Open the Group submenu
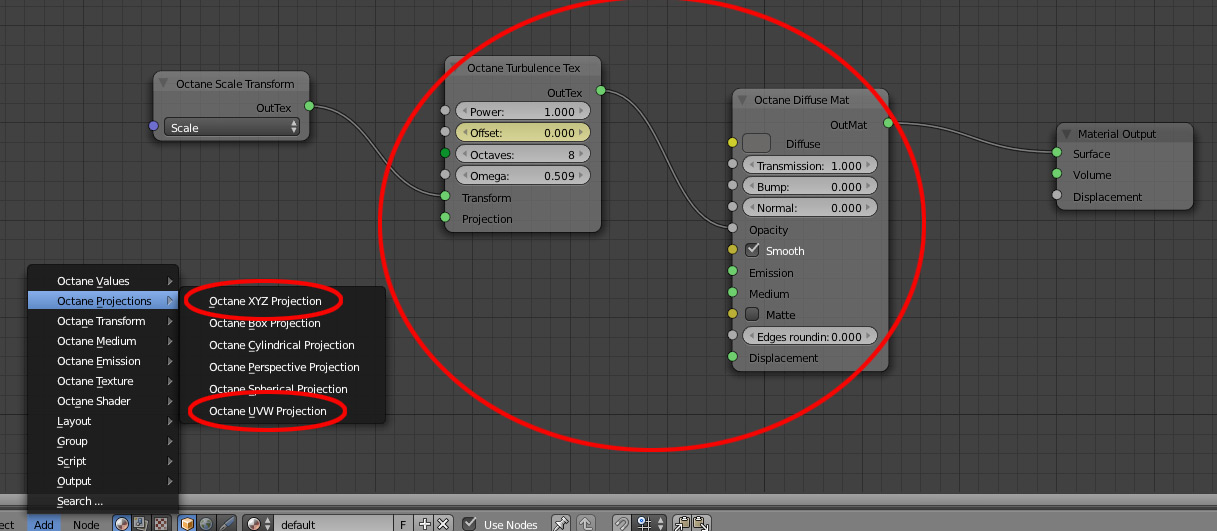 (103, 441)
